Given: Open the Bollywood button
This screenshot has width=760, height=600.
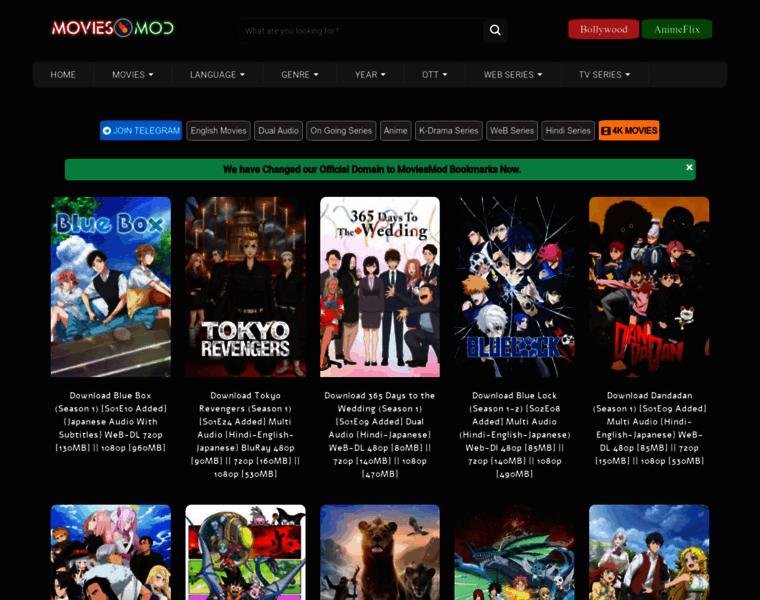Looking at the screenshot, I should [x=603, y=29].
